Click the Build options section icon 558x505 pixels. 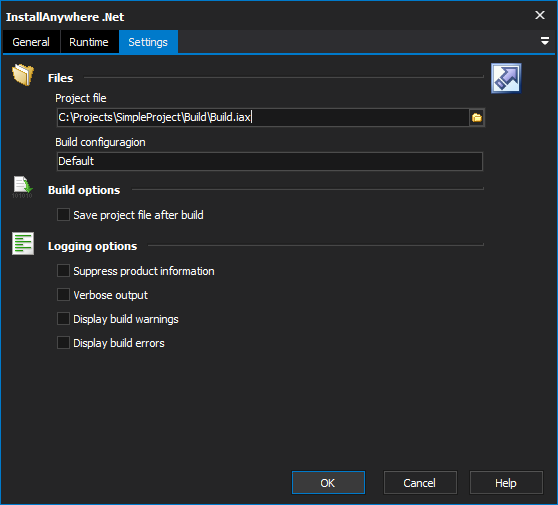click(x=22, y=187)
